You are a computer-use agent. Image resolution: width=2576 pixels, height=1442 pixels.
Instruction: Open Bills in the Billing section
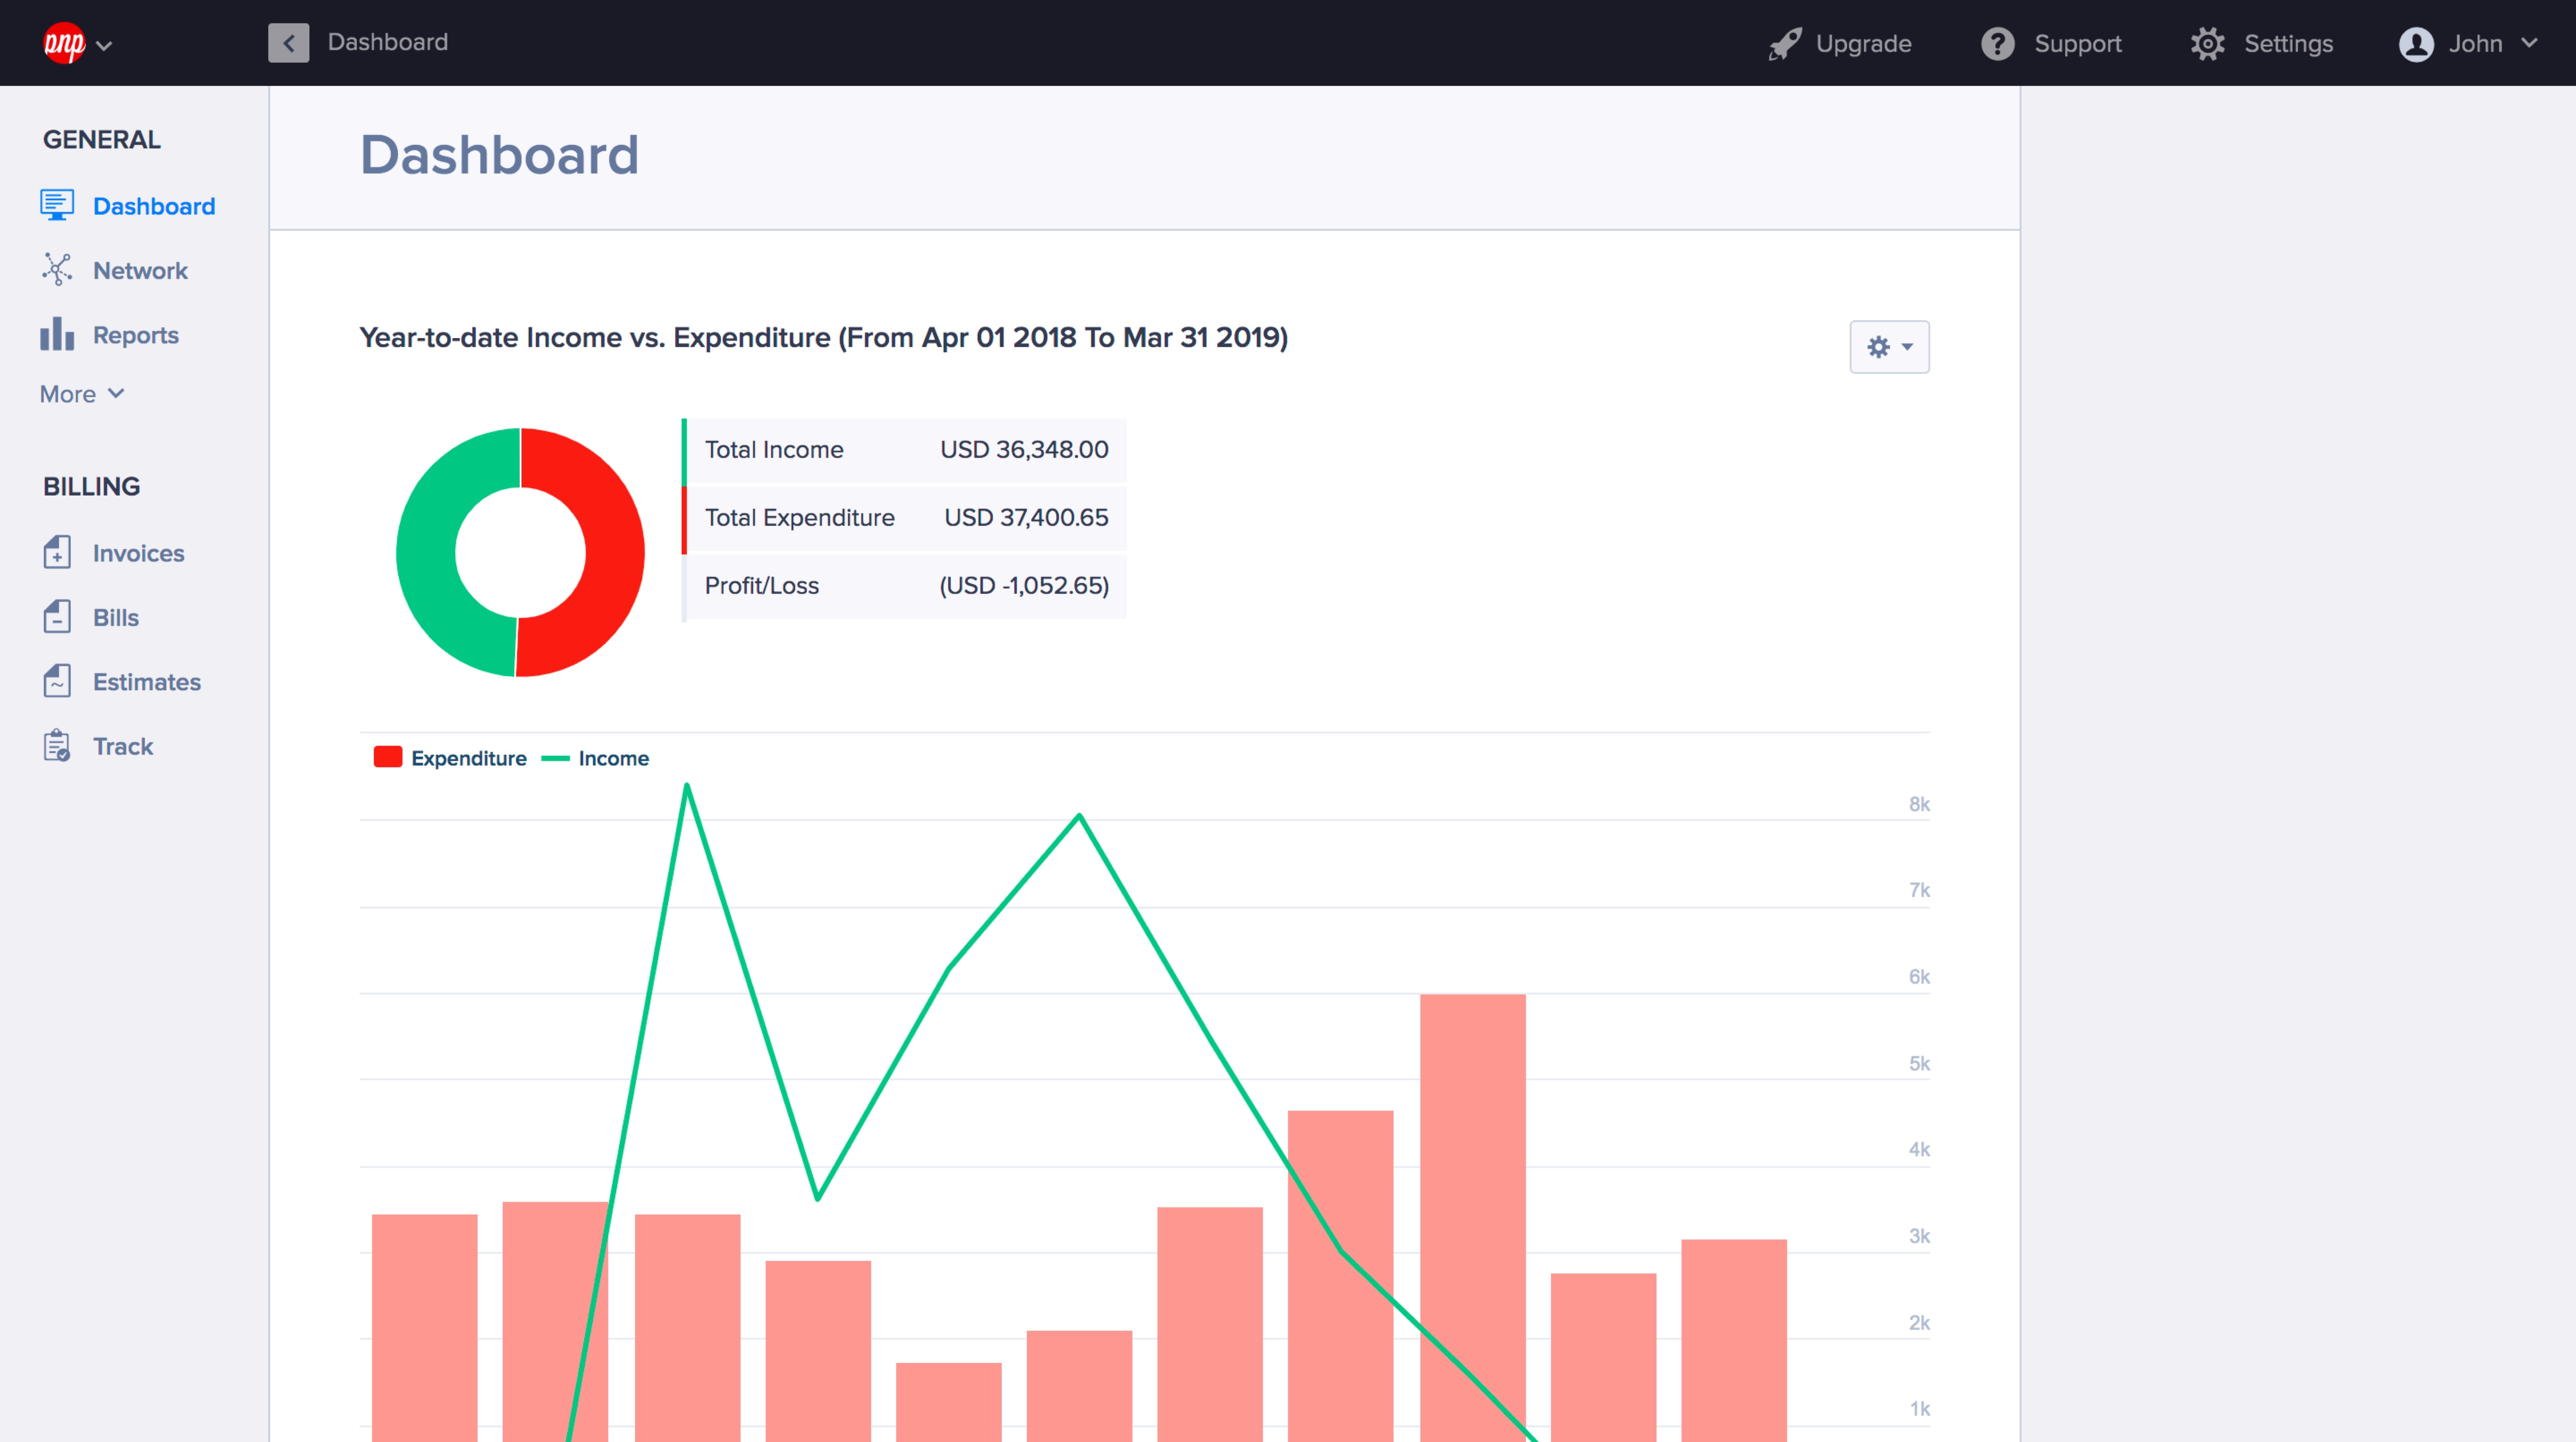[x=116, y=617]
